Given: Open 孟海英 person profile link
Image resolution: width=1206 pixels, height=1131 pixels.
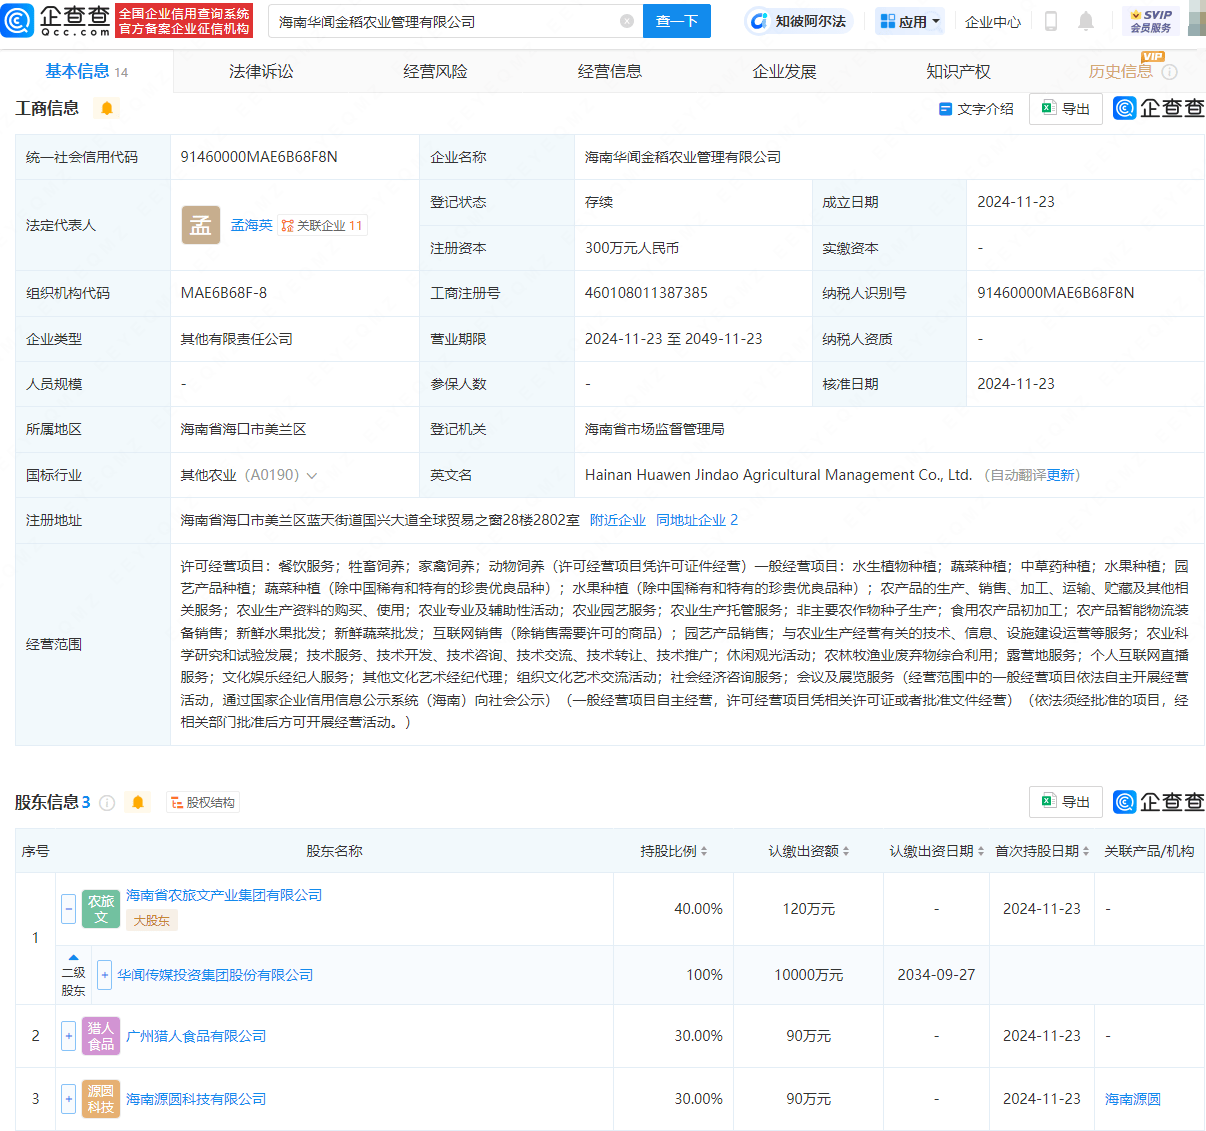Looking at the screenshot, I should tap(251, 225).
